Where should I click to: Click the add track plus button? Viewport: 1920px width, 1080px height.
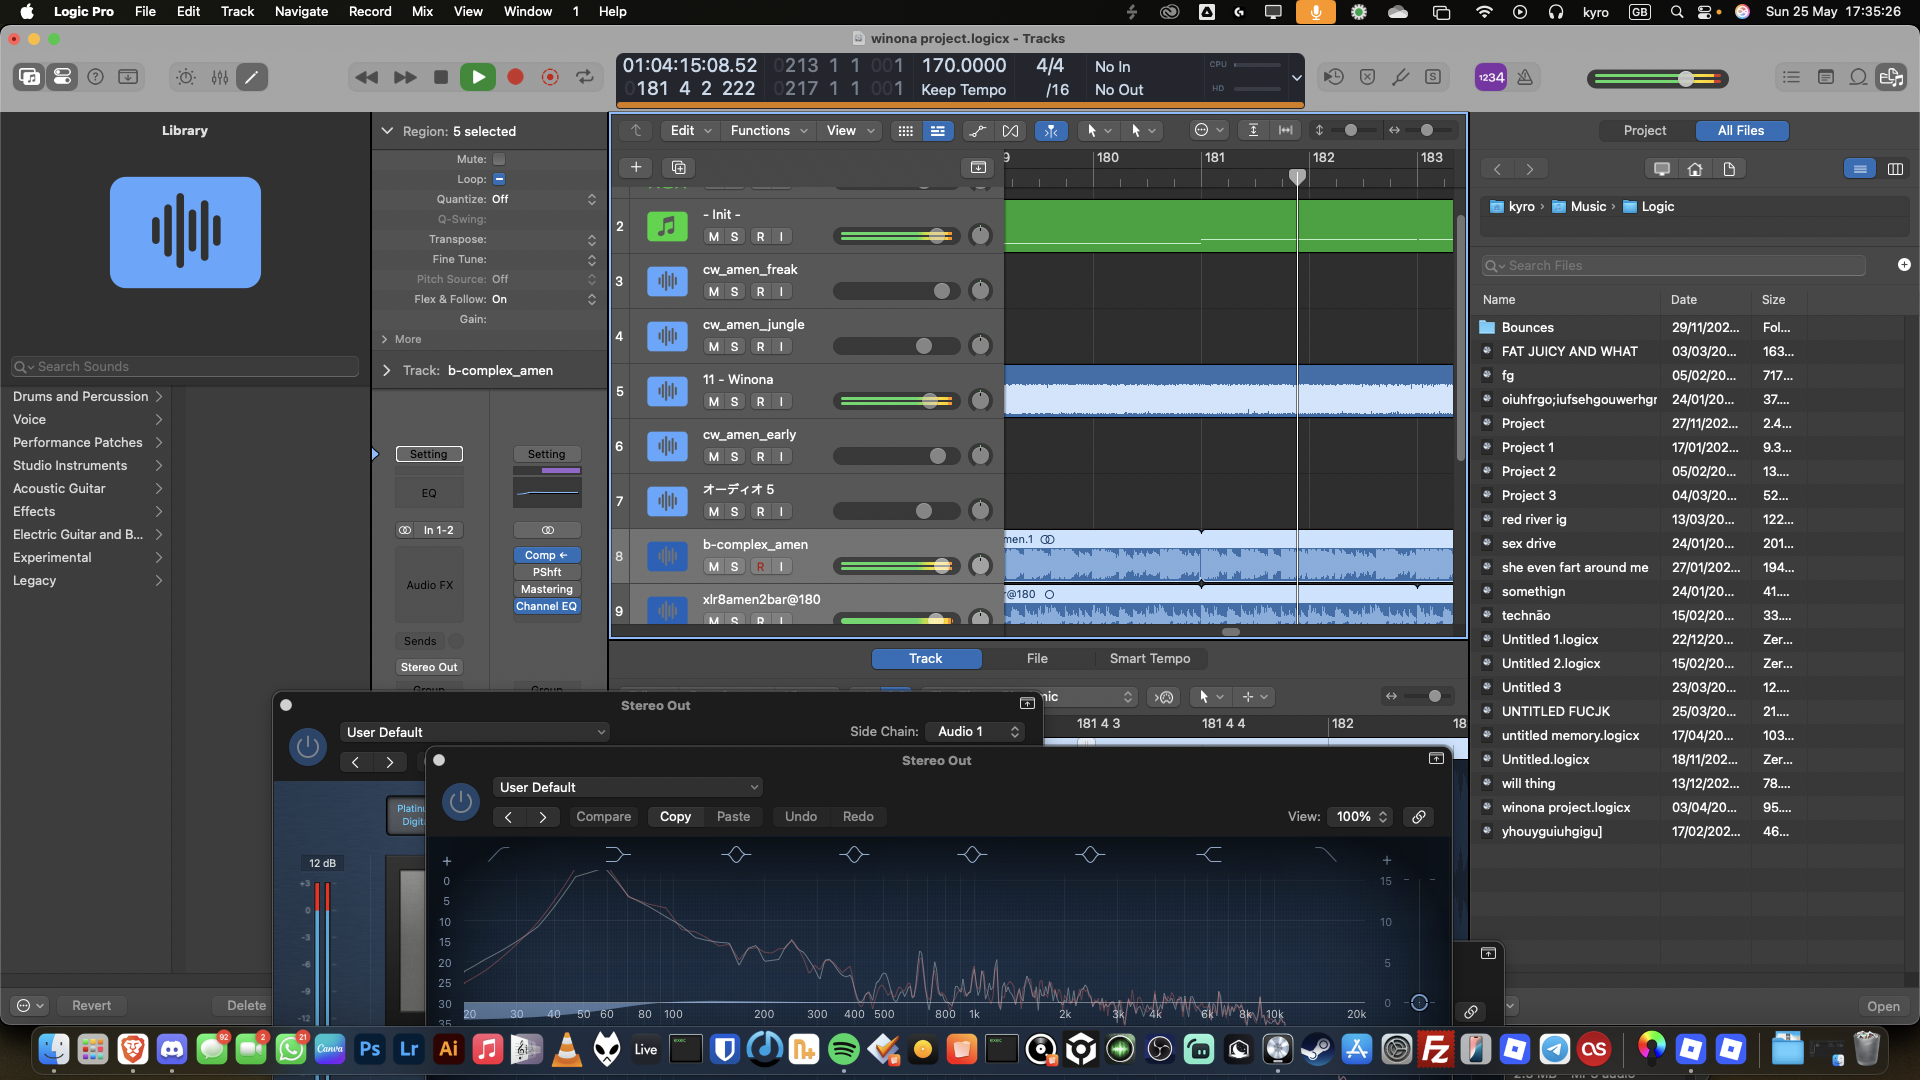click(636, 167)
